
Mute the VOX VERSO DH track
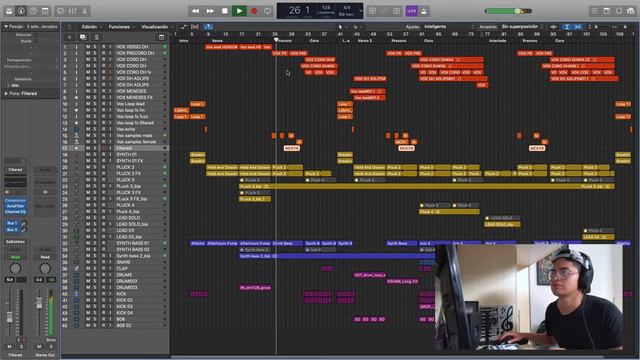(x=88, y=47)
